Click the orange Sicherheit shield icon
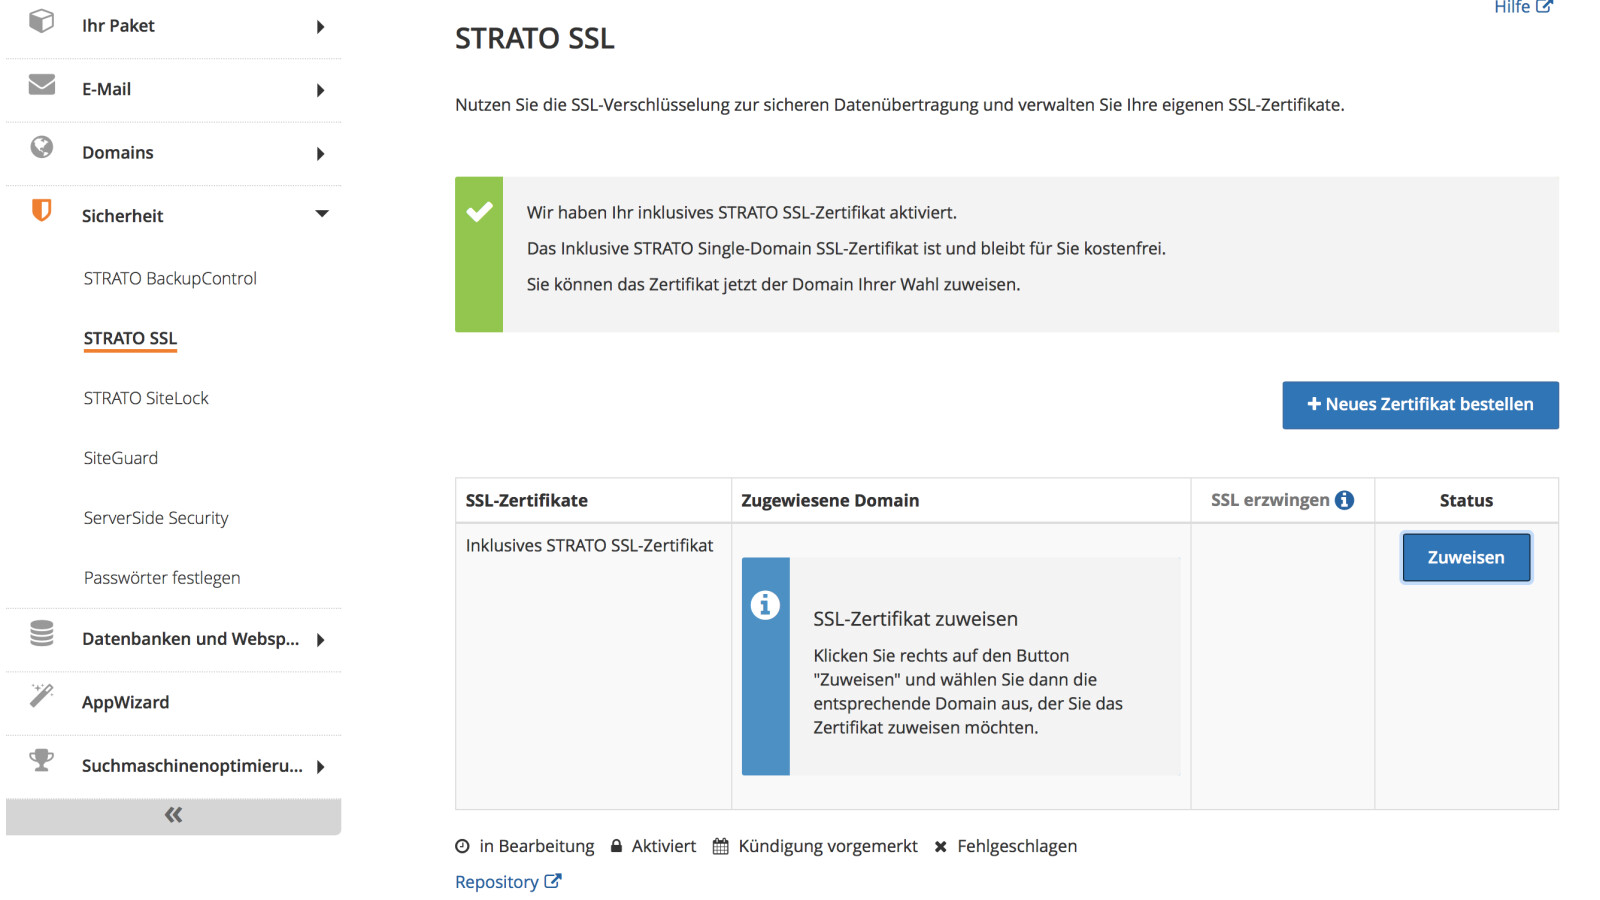Viewport: 1600px width, 900px height. point(42,213)
